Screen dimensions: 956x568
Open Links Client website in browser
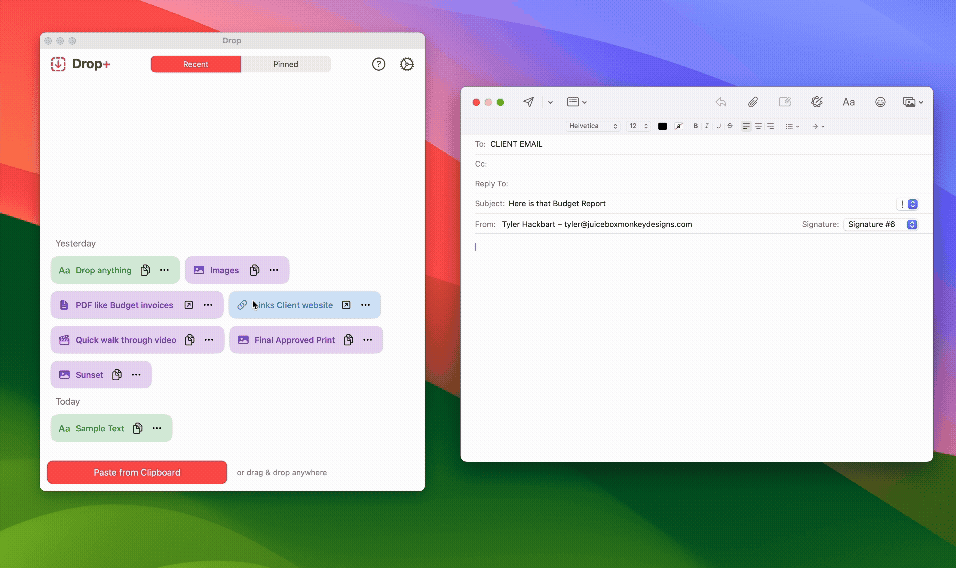point(346,305)
